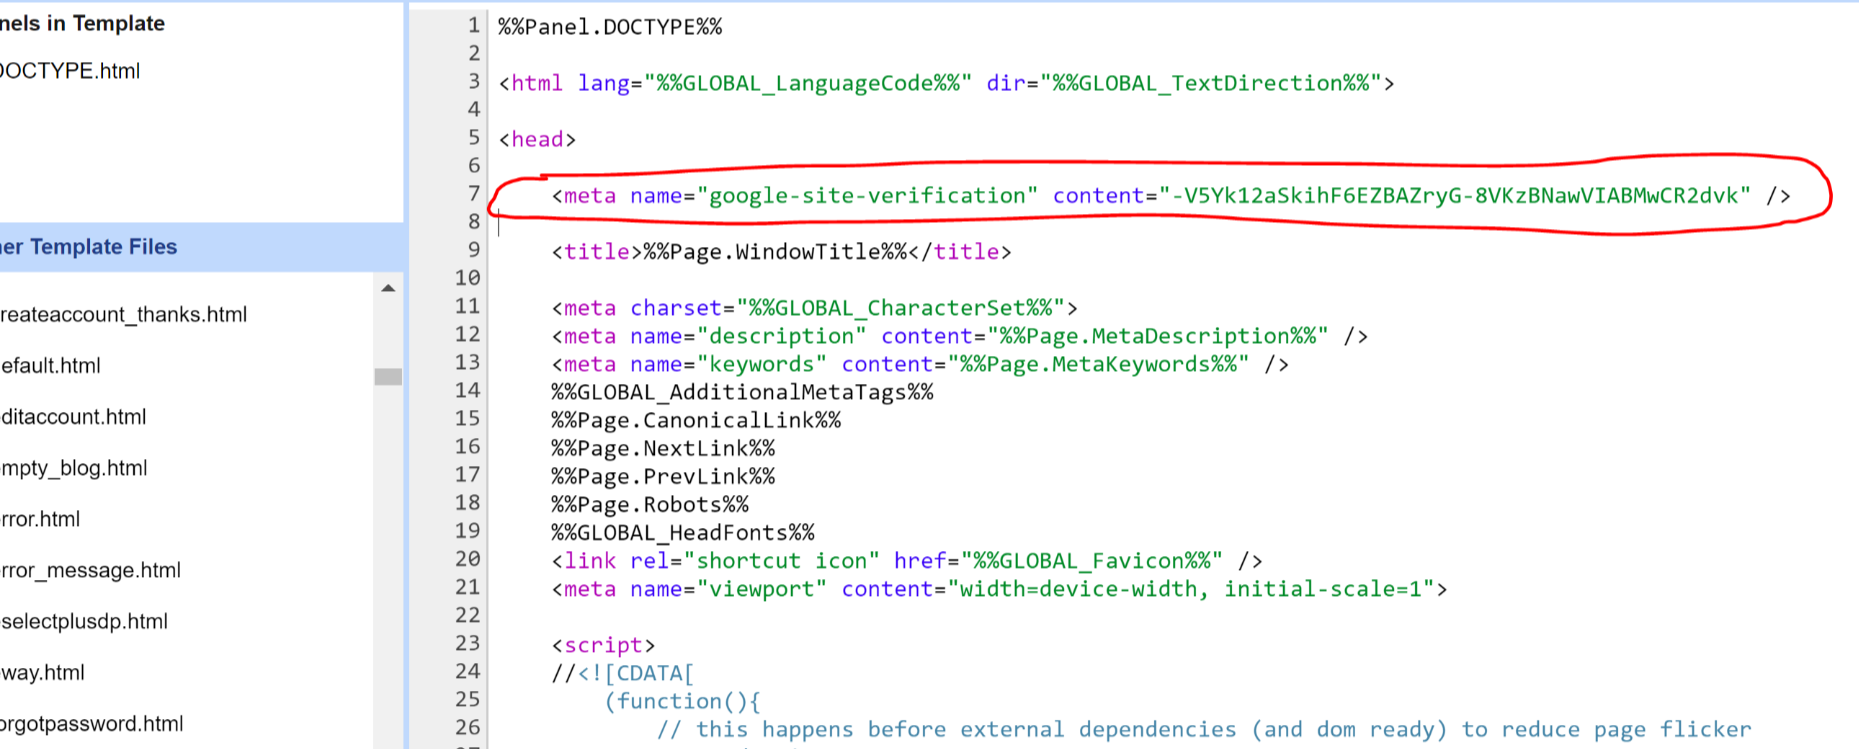Click the file list scrollbar thumb
Screen dimensions: 1859x749
coord(388,377)
